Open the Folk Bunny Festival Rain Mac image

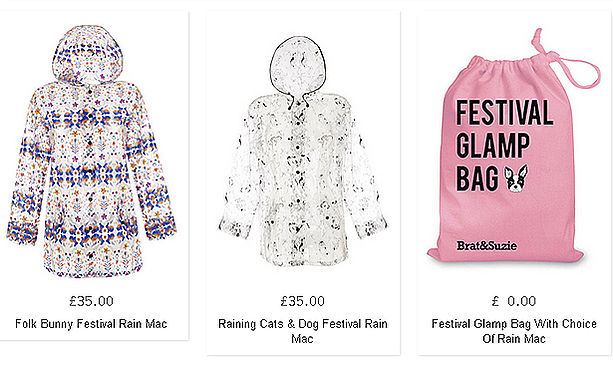coord(91,152)
